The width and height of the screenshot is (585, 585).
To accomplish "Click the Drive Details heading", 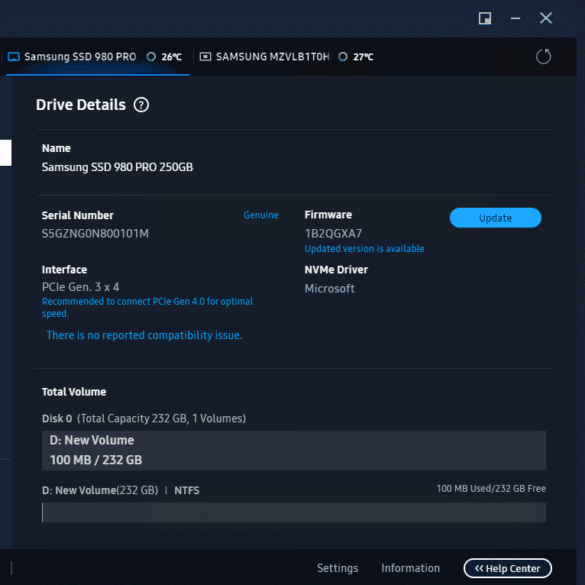I will click(x=81, y=105).
